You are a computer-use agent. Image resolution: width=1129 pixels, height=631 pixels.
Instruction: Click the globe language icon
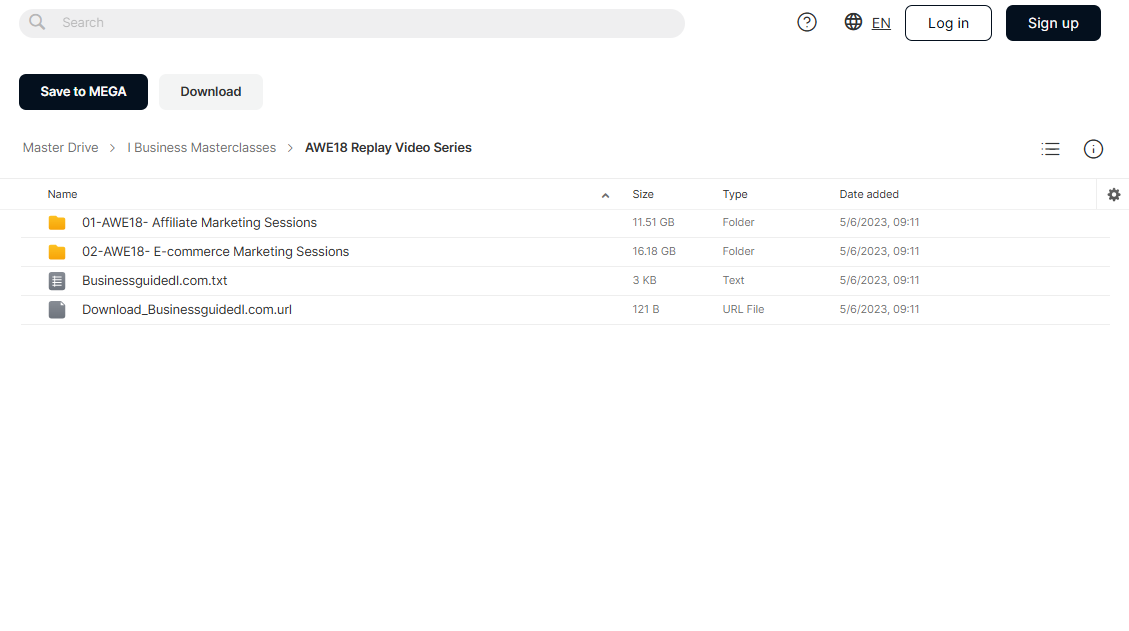coord(853,22)
